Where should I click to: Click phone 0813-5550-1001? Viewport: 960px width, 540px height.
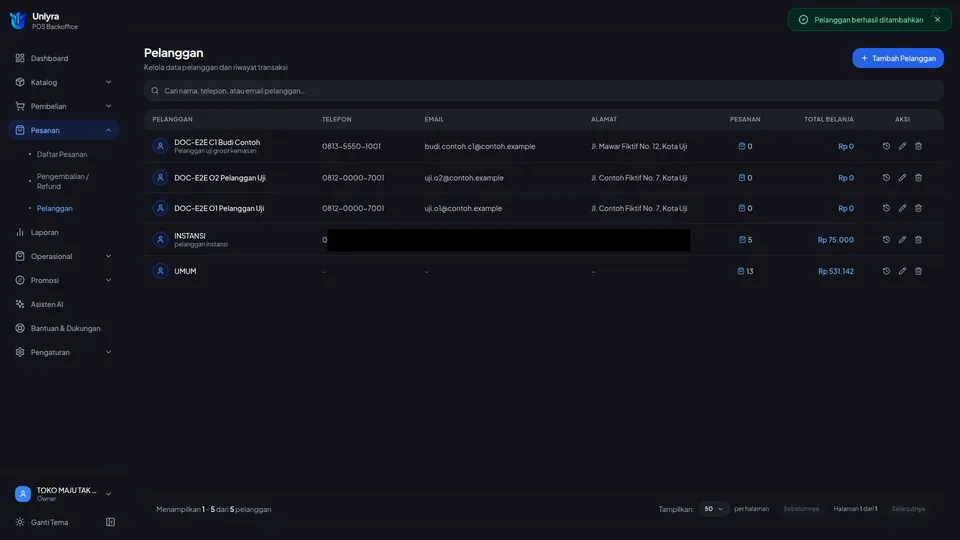(x=351, y=146)
